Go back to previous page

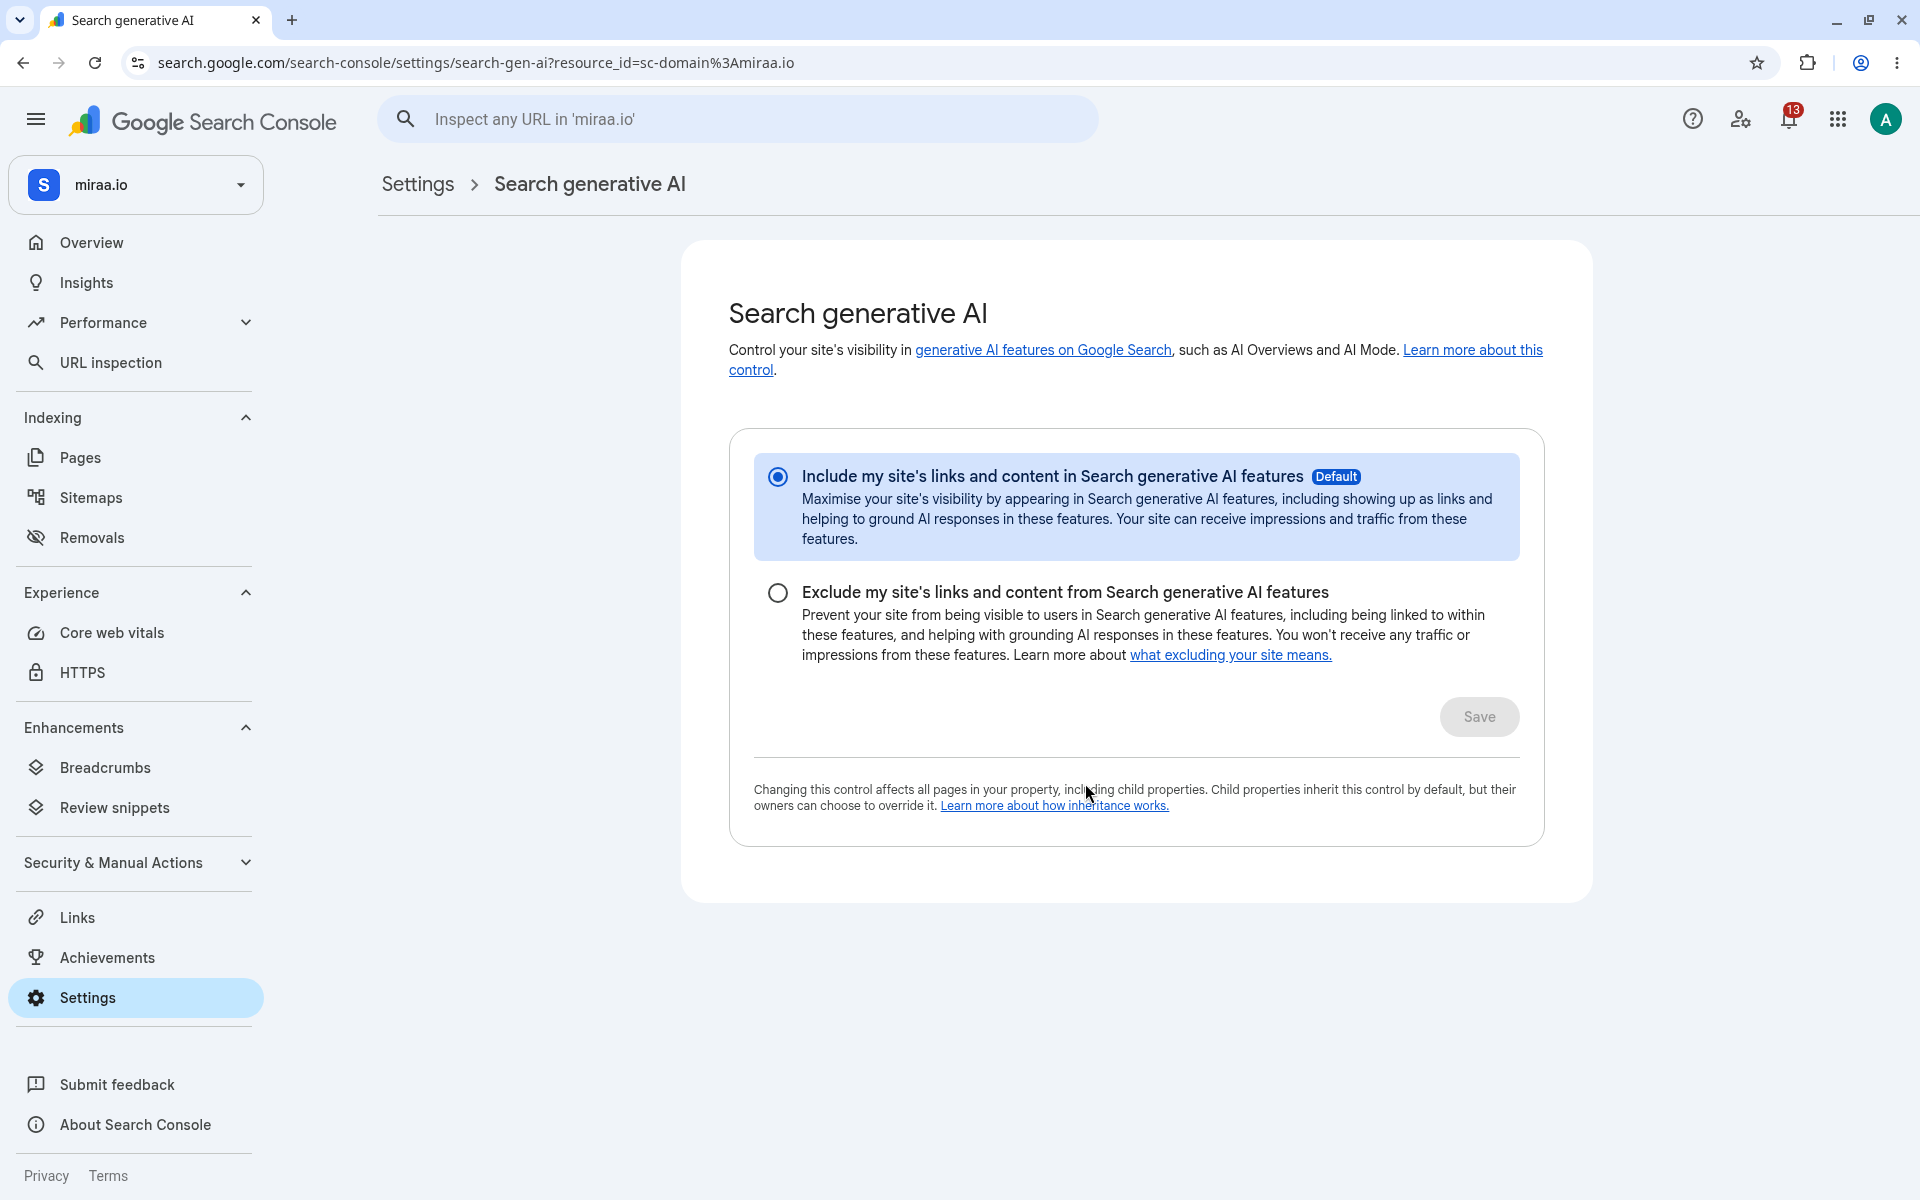point(23,63)
